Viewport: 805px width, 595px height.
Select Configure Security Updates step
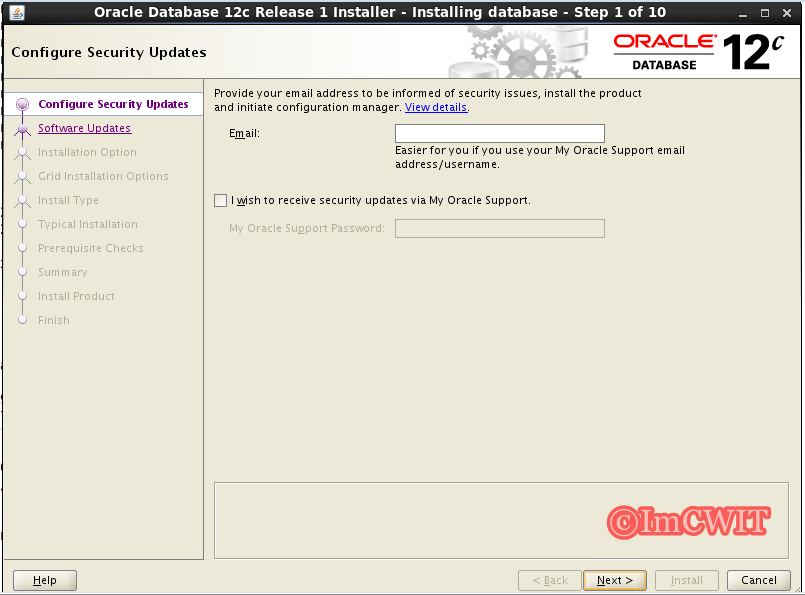click(x=113, y=104)
